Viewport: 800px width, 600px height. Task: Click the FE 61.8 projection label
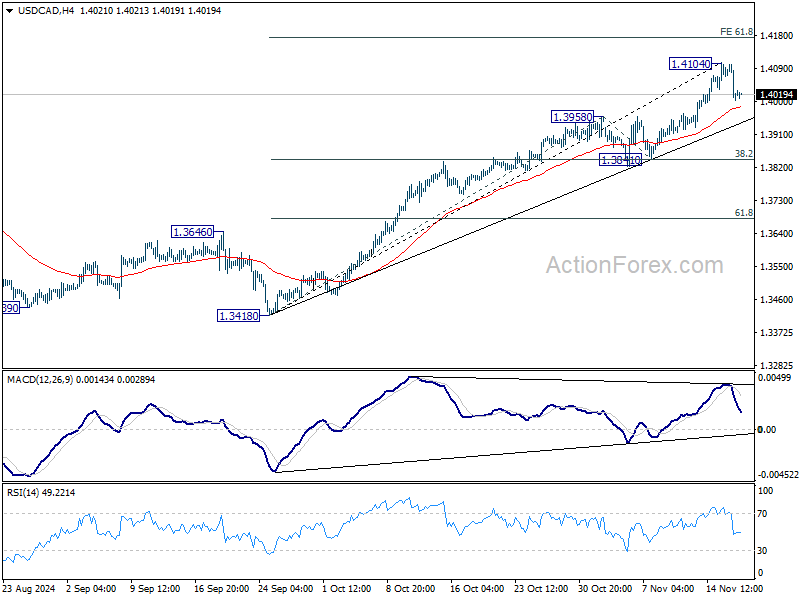[x=736, y=32]
